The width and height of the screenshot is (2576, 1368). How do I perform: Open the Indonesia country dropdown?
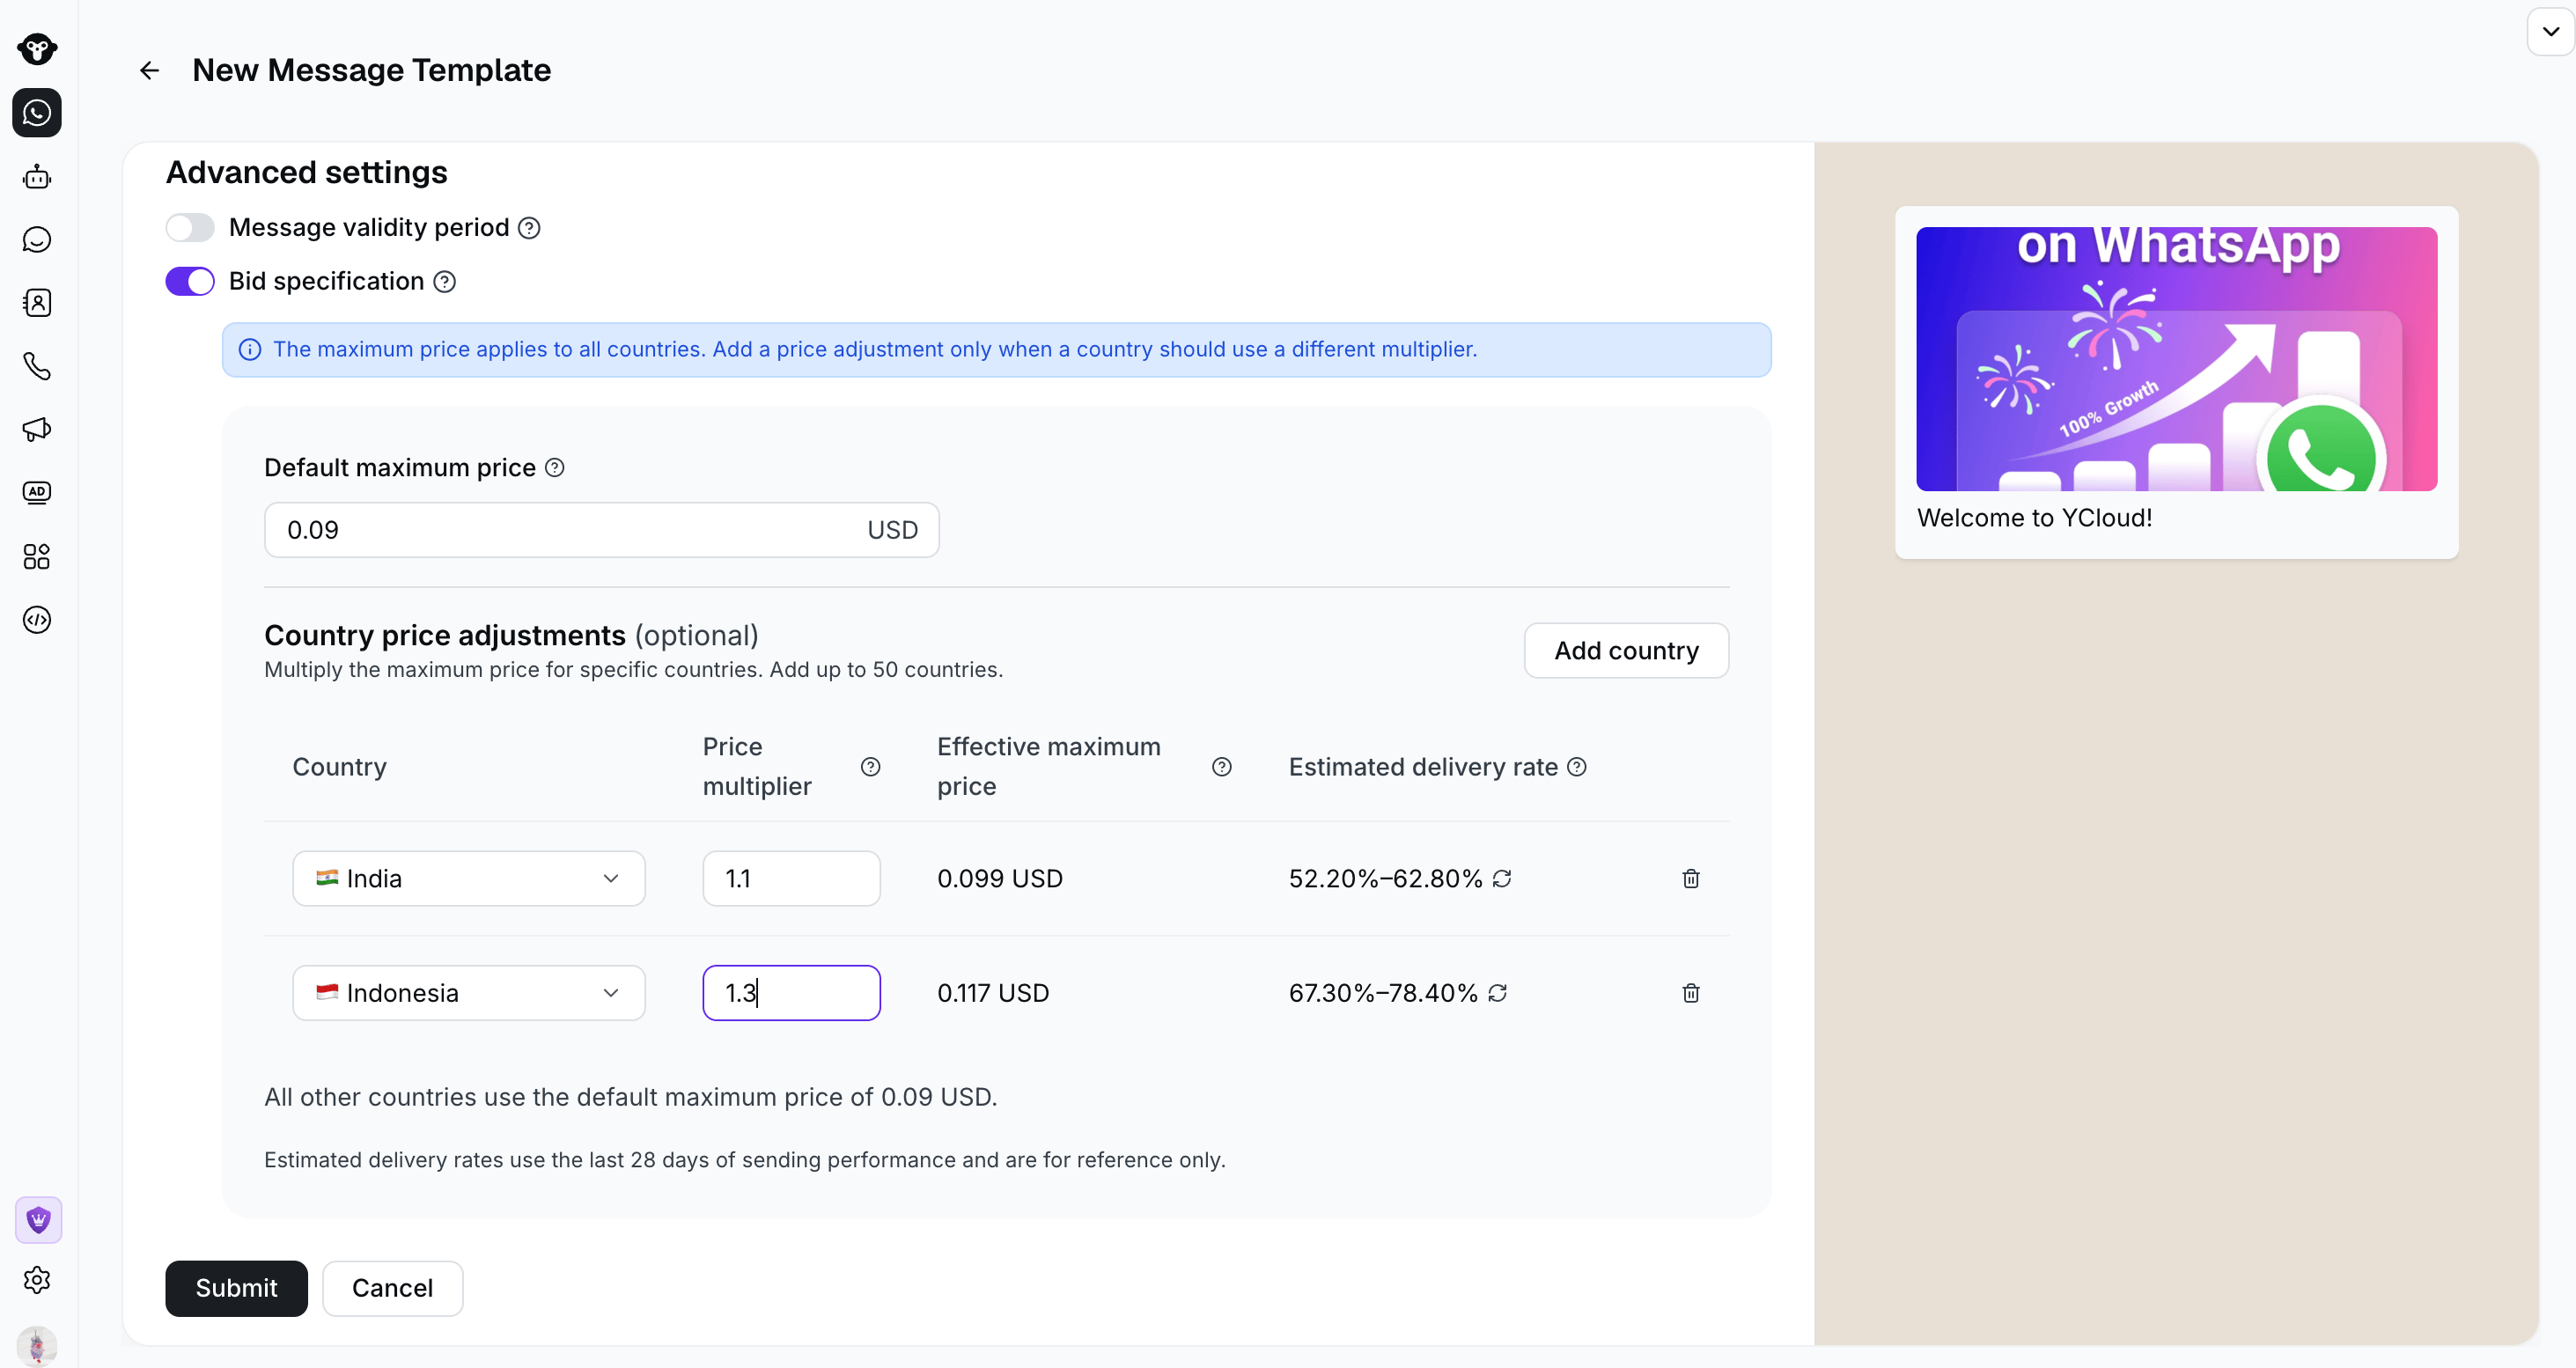(x=469, y=993)
